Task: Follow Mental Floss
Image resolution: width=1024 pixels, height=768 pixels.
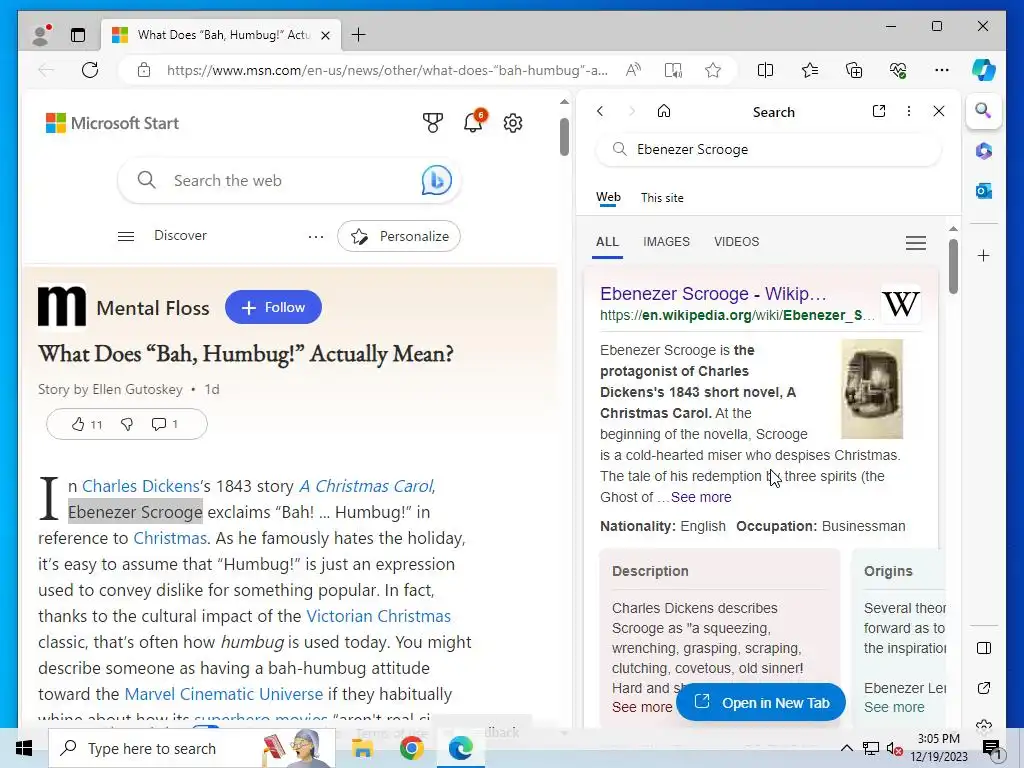Action: [273, 307]
